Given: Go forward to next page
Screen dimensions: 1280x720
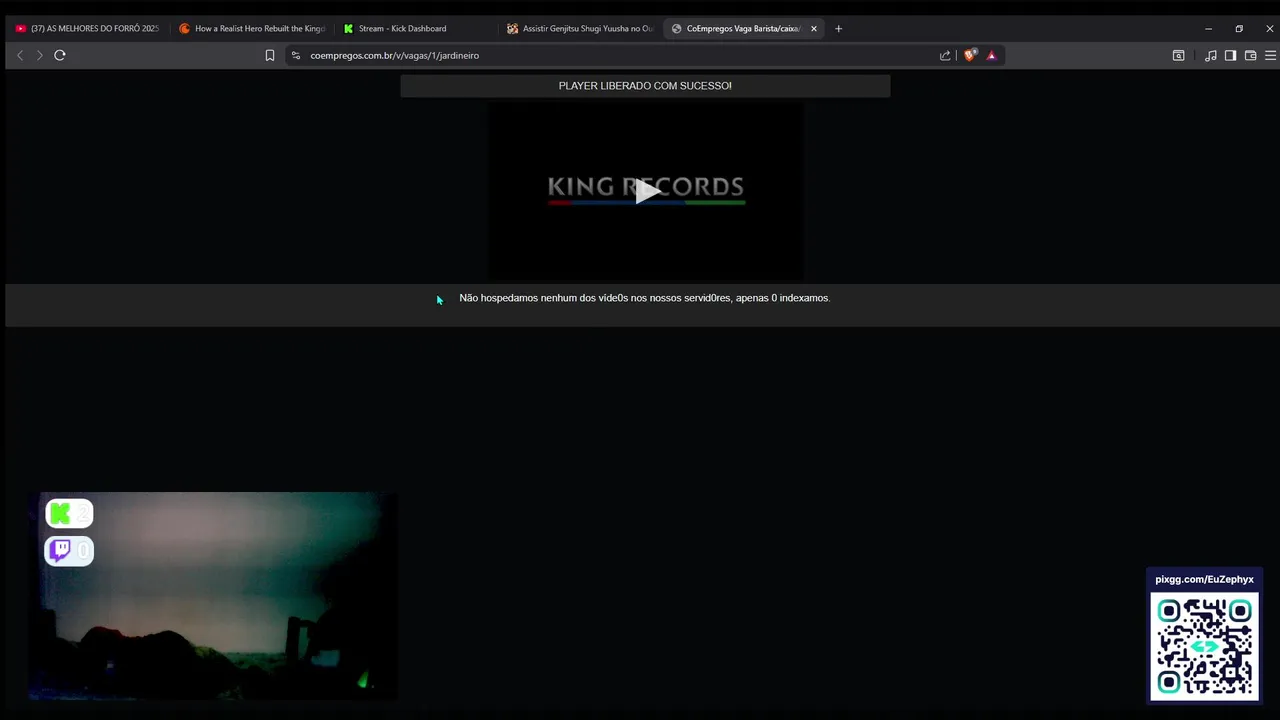Looking at the screenshot, I should (x=39, y=55).
